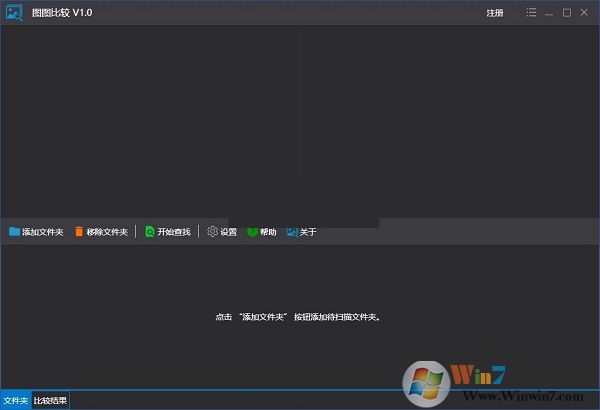Viewport: 600px width, 410px height.
Task: Open the 帮助 help item
Action: pos(262,232)
